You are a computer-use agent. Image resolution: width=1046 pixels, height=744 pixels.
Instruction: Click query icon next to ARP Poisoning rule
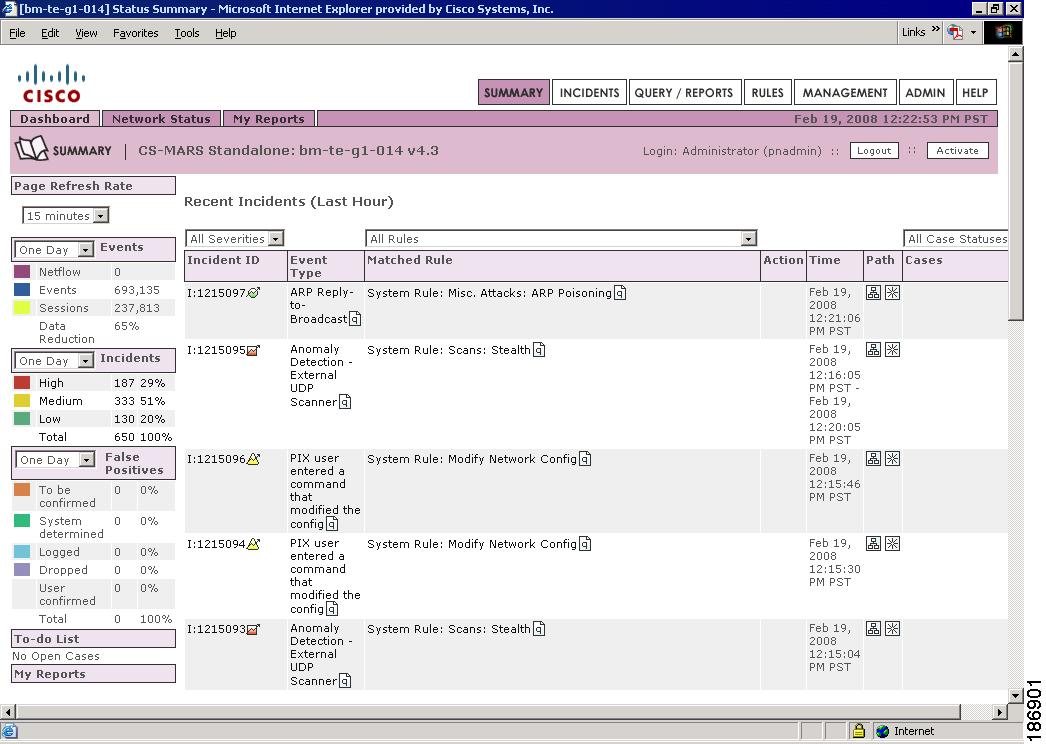point(620,293)
